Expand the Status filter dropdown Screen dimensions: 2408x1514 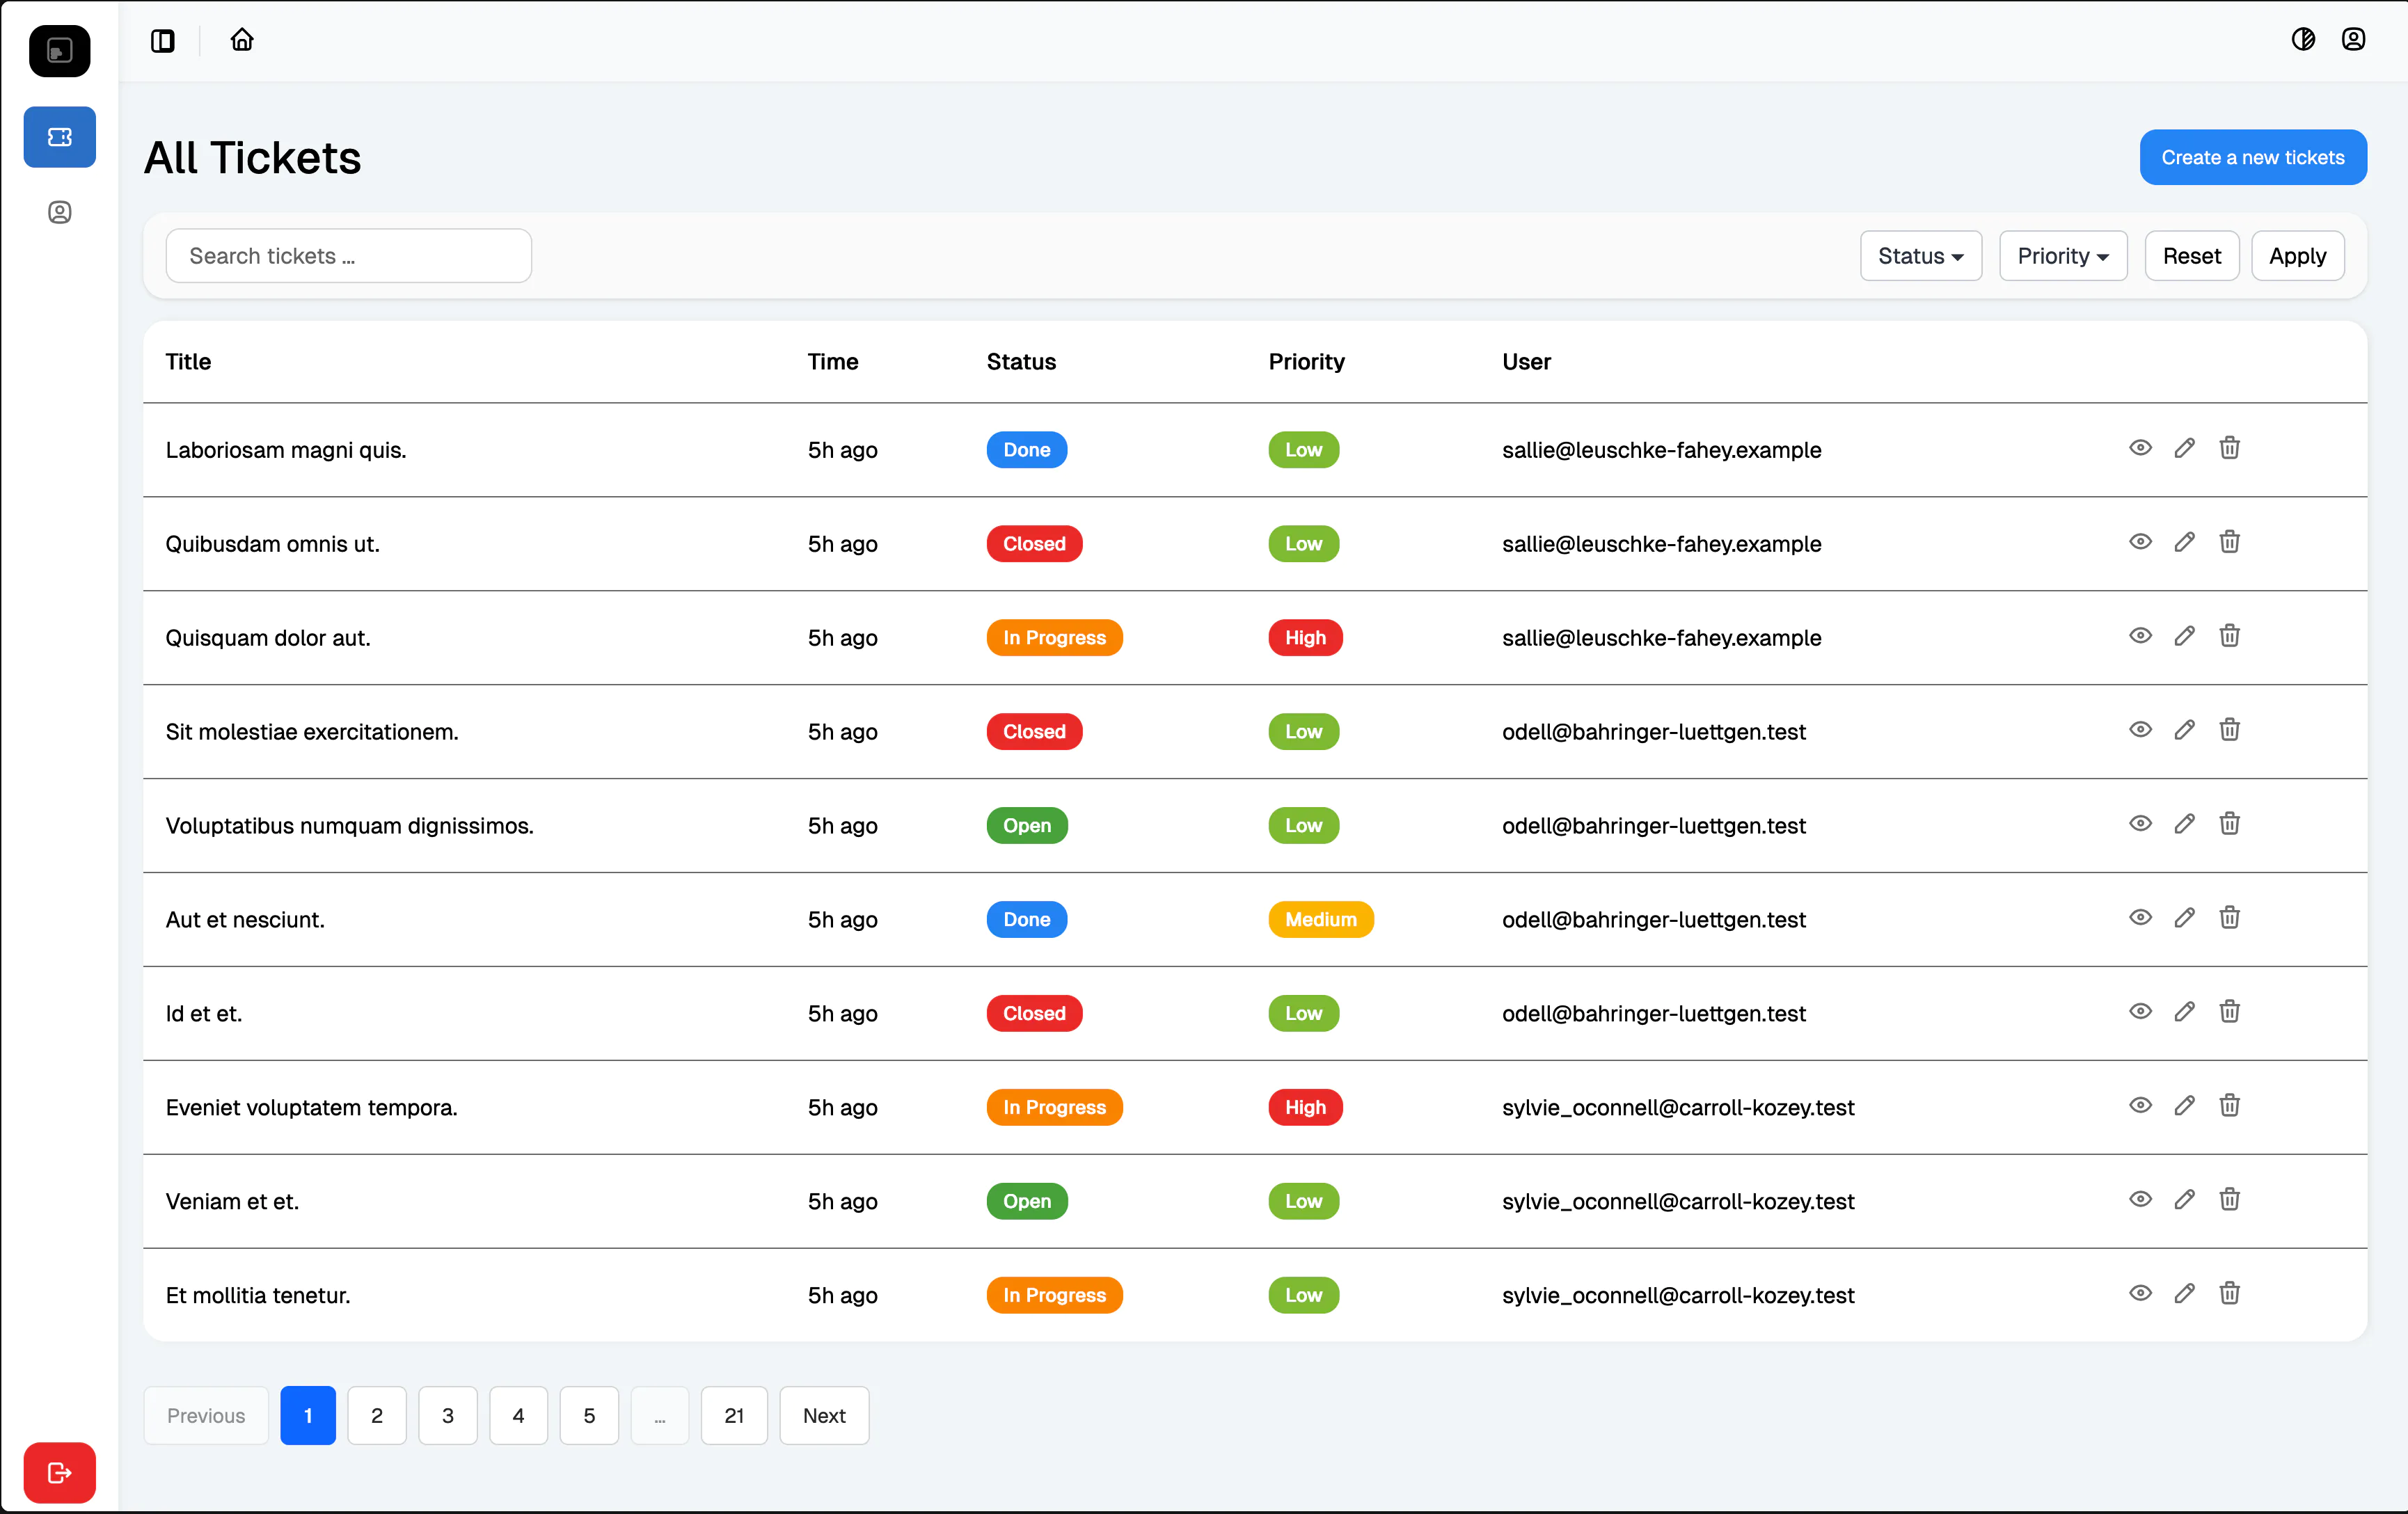(x=1920, y=256)
